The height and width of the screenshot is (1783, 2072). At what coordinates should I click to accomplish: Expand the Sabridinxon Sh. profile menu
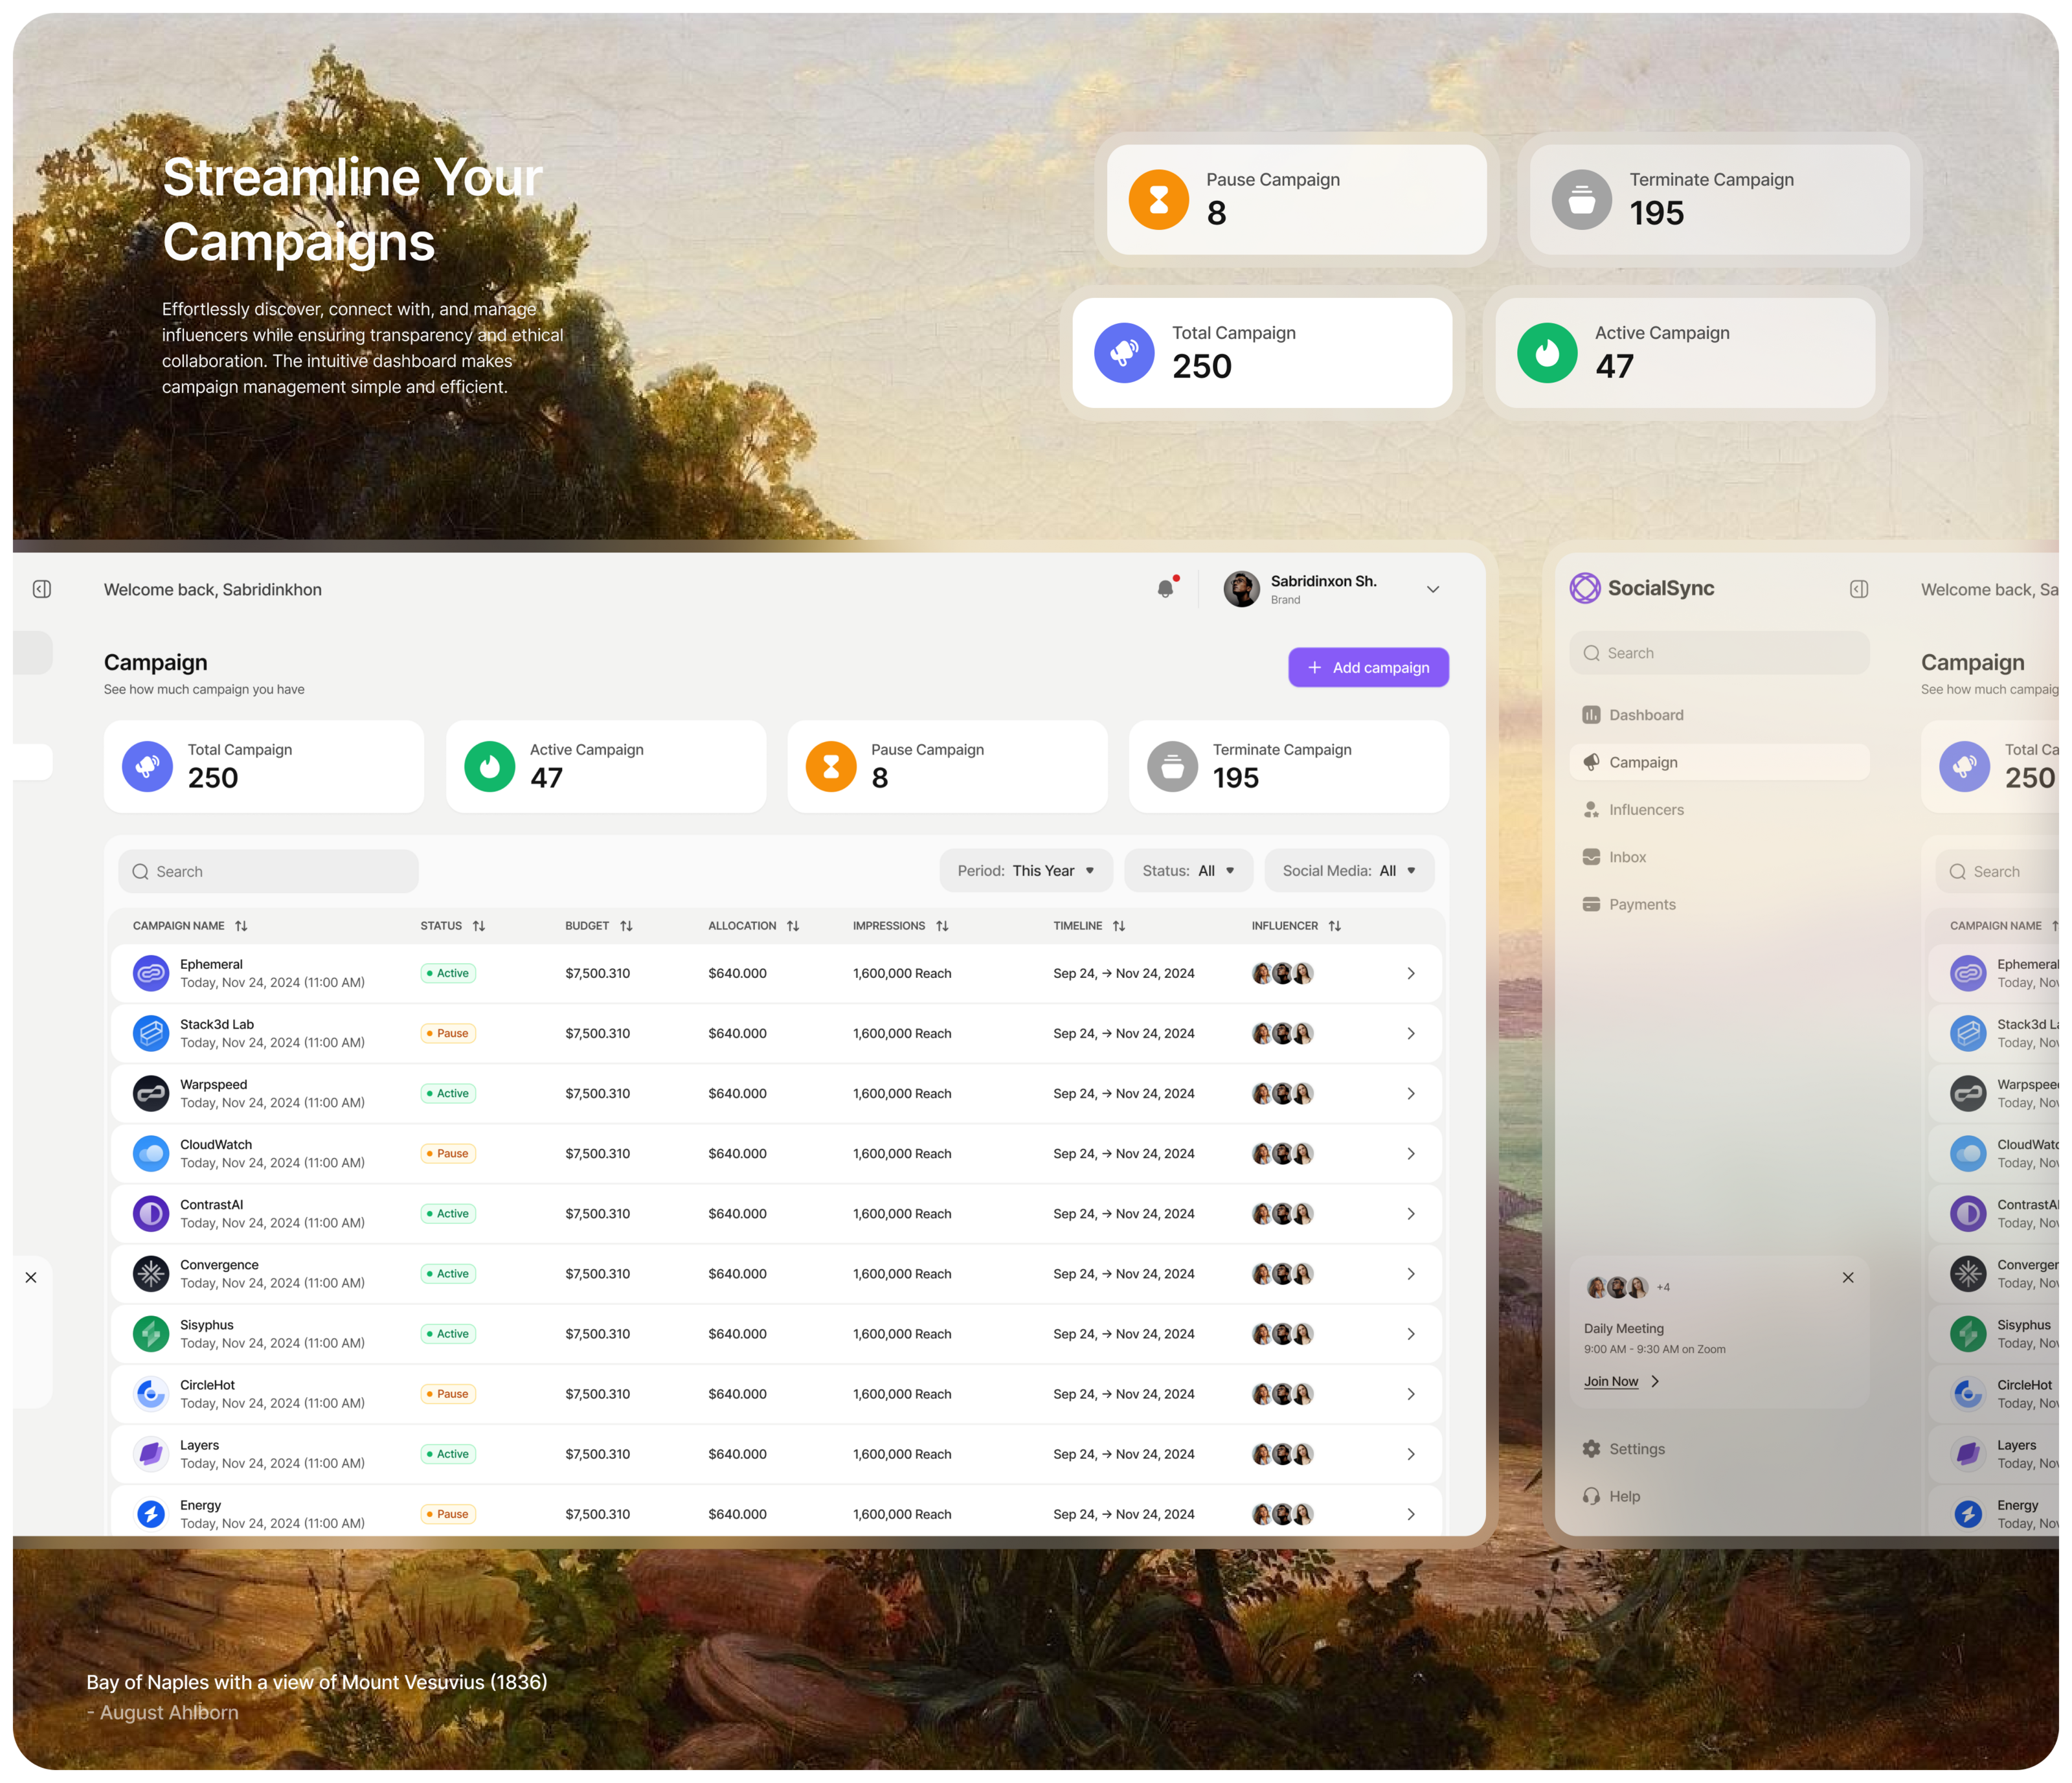click(x=1432, y=589)
